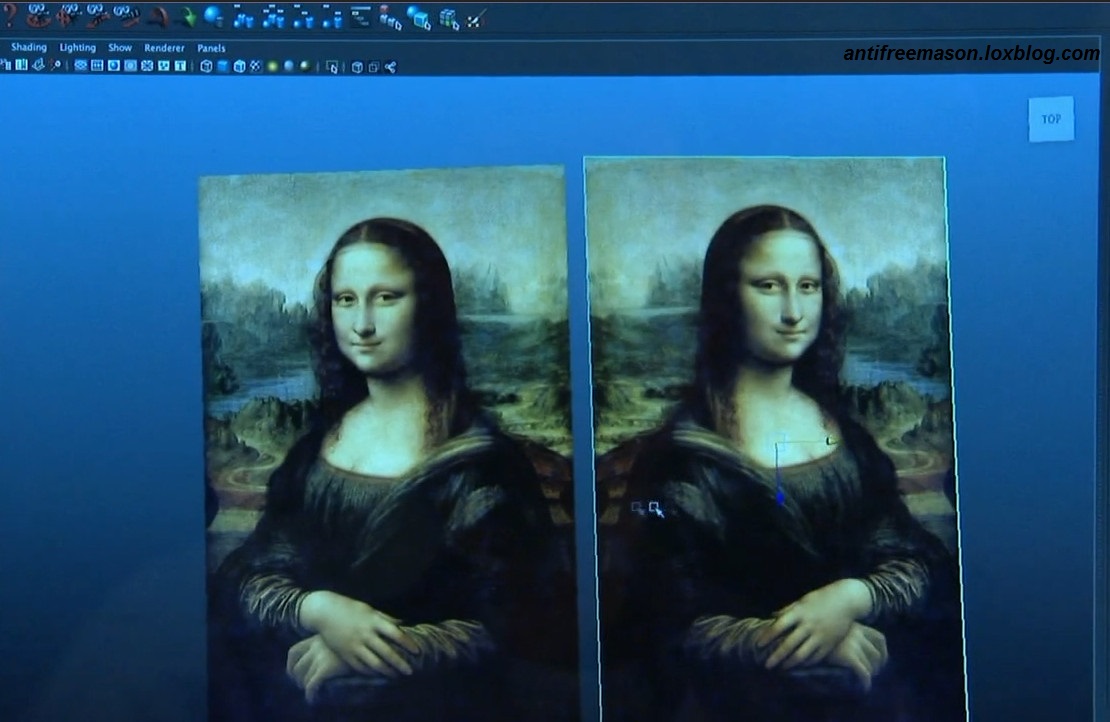This screenshot has height=722, width=1110.
Task: Click the camera bookmarks key icon
Action: pos(55,65)
